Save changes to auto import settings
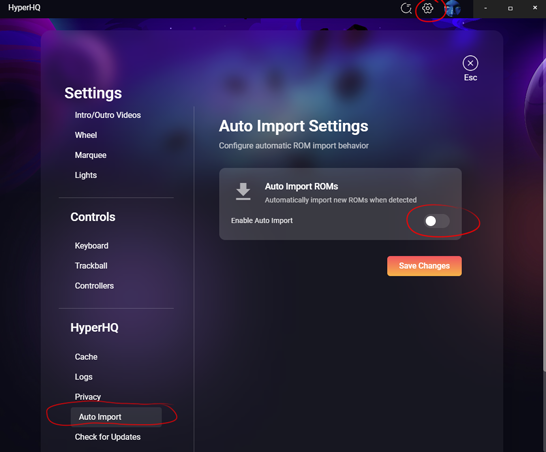This screenshot has width=546, height=452. click(424, 266)
